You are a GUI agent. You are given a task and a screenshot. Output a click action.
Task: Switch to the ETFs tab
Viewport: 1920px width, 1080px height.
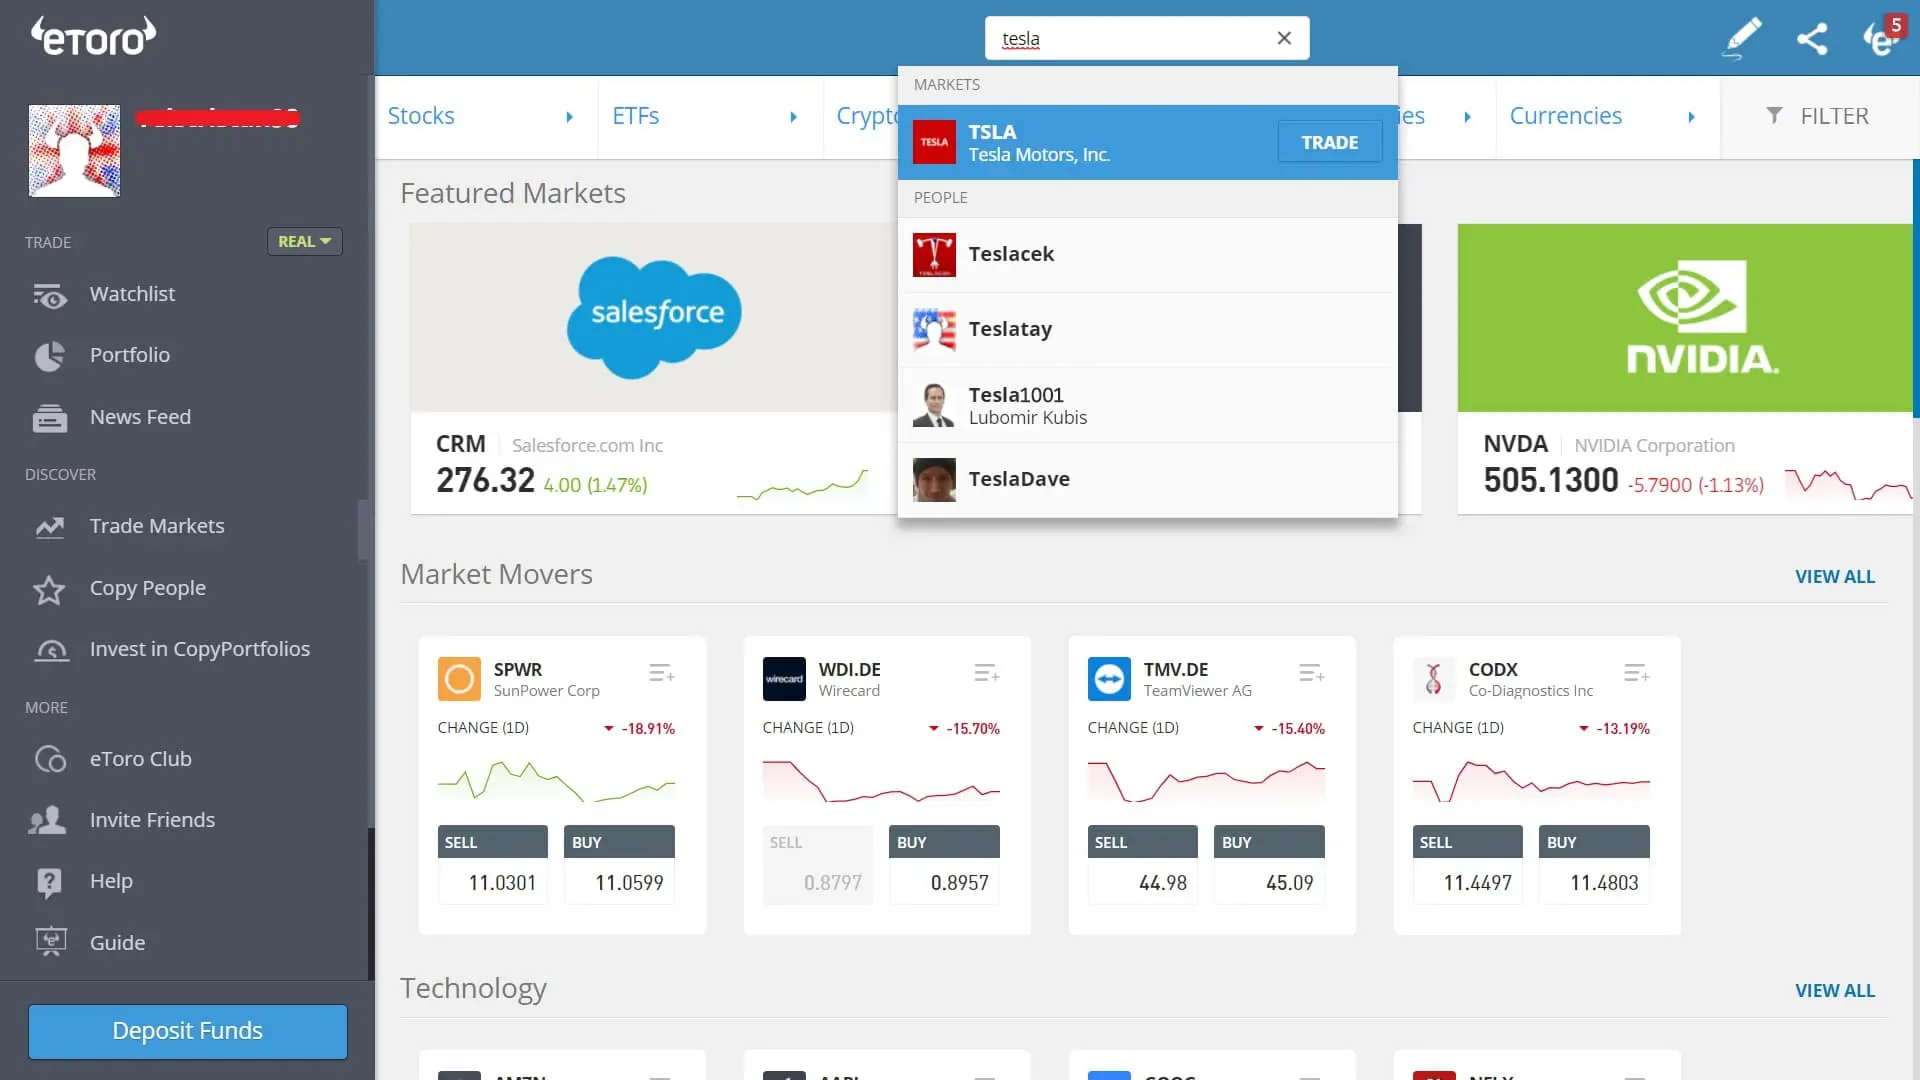[x=637, y=116]
